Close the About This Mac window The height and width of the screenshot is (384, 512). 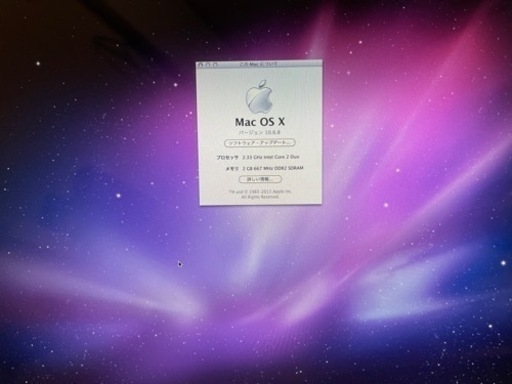(x=201, y=65)
